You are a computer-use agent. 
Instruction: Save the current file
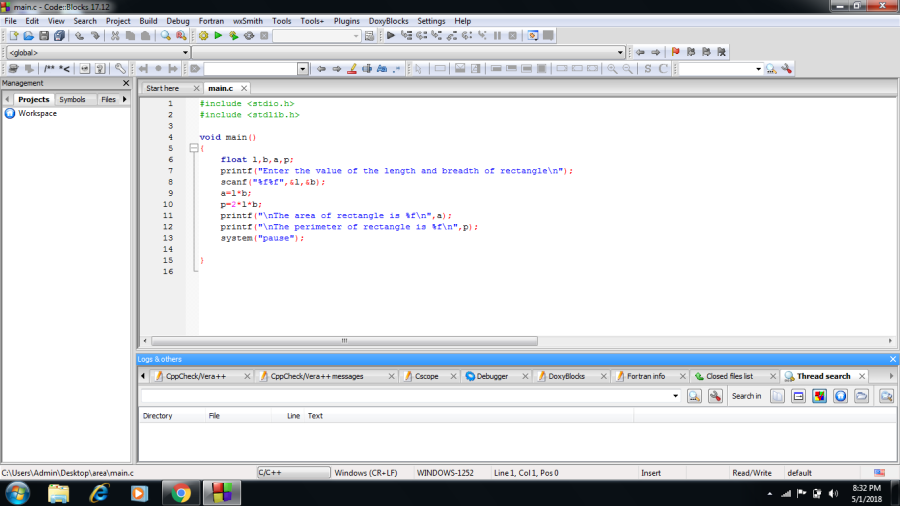coord(44,36)
